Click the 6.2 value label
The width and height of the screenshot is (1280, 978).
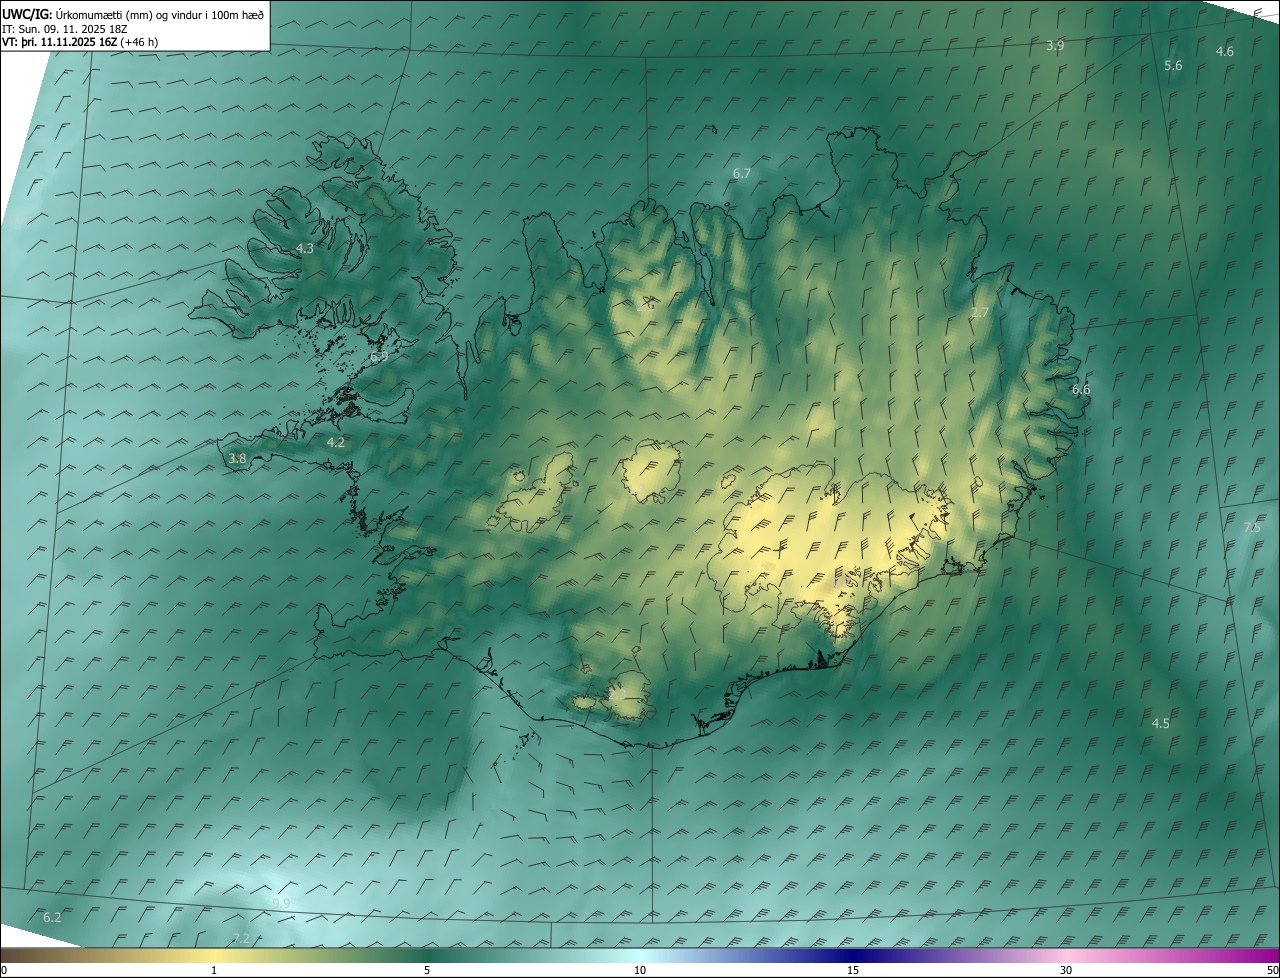[52, 917]
